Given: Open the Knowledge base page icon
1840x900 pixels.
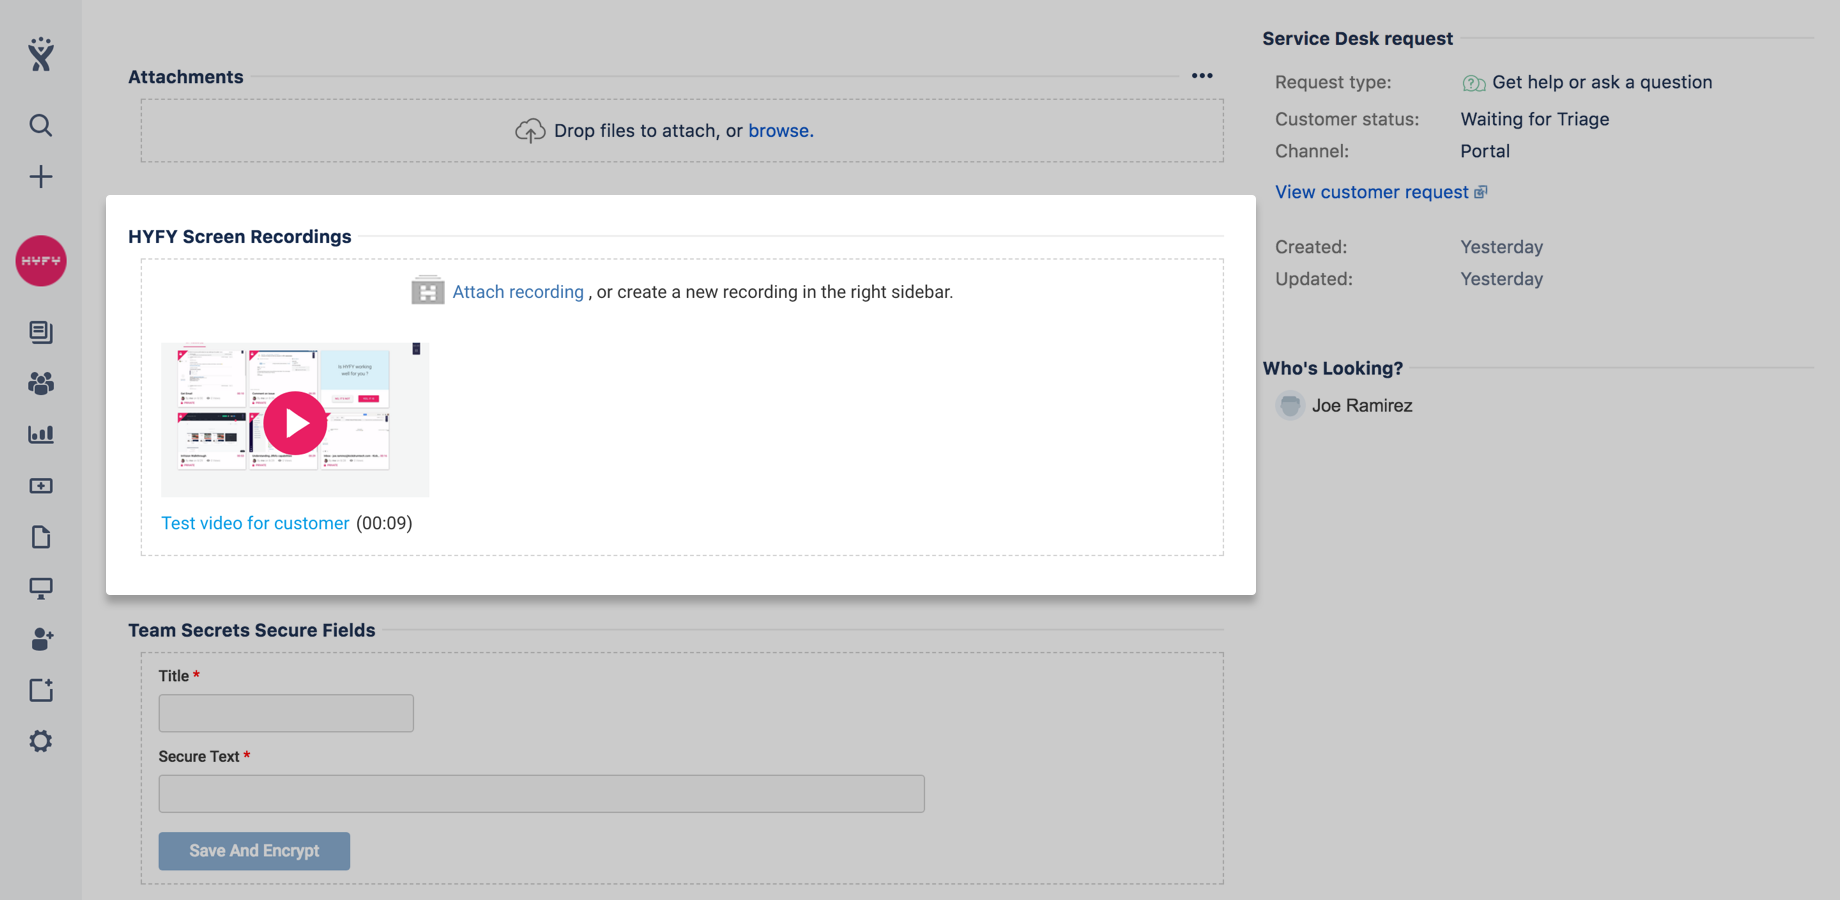Looking at the screenshot, I should click(x=41, y=537).
